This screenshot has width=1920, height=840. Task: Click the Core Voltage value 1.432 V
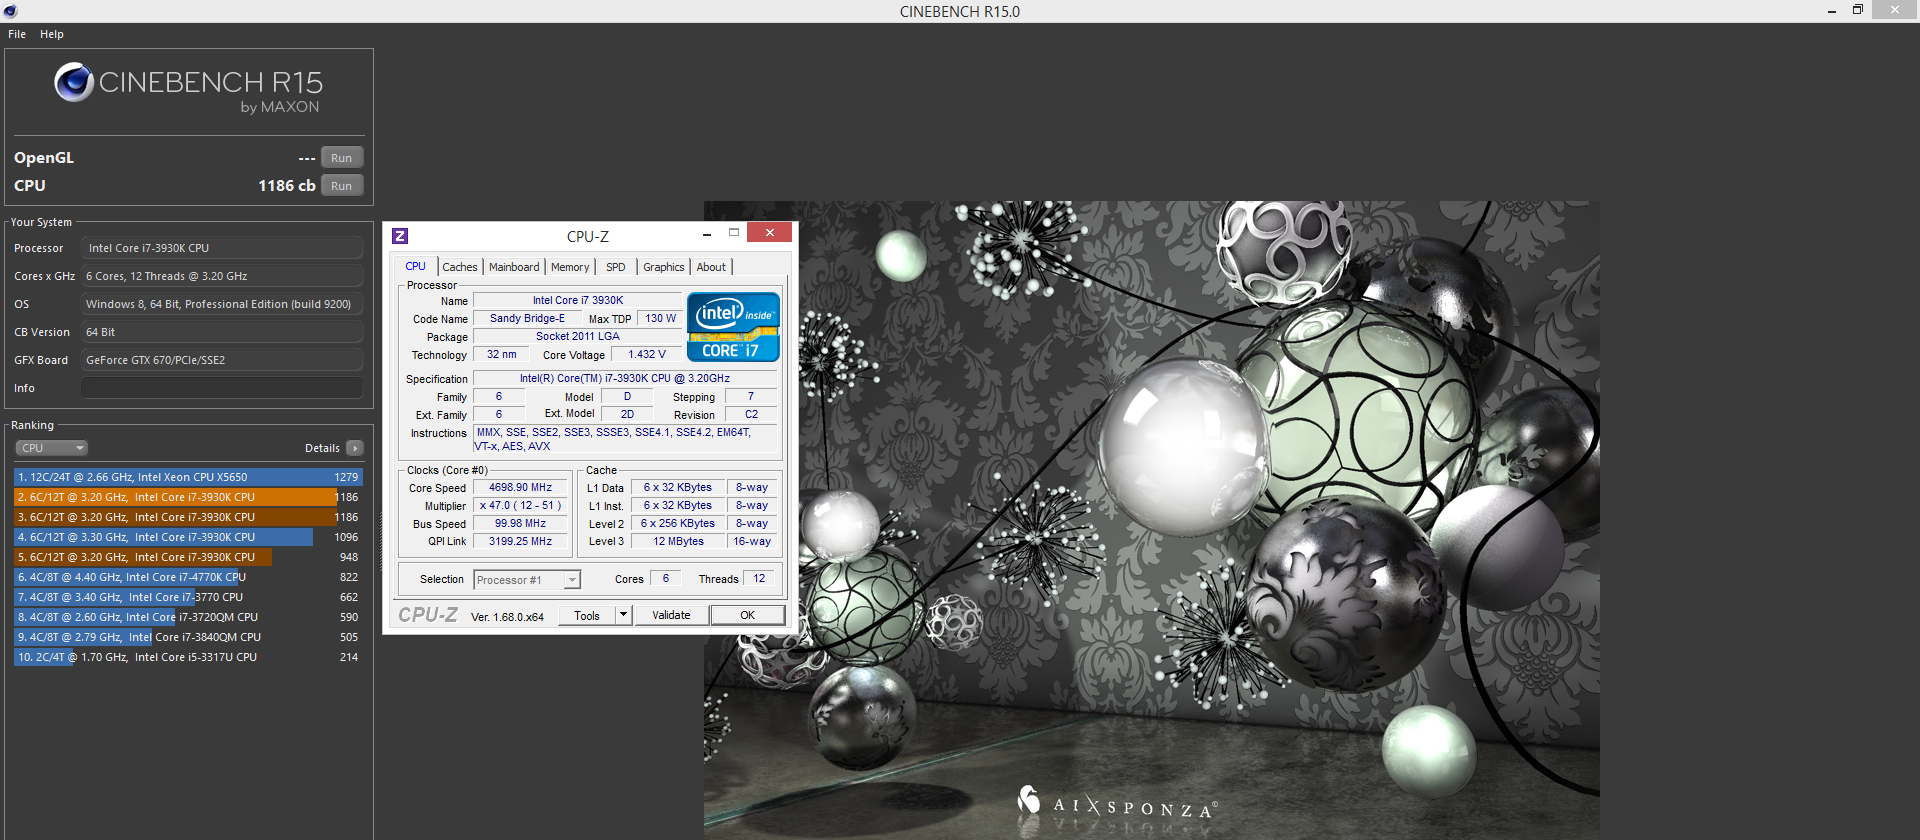[646, 354]
